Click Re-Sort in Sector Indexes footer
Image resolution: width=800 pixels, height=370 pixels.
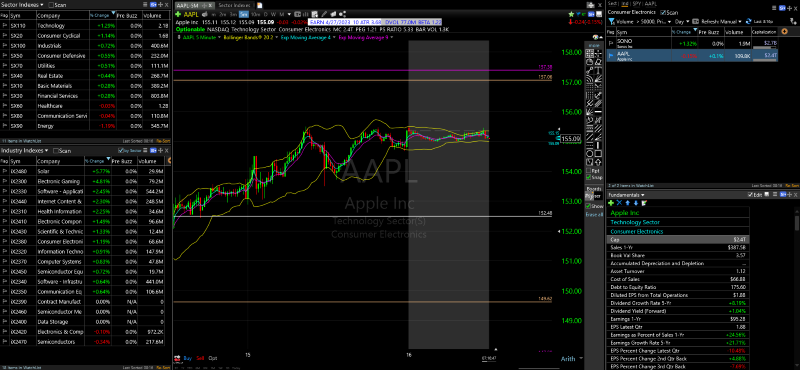click(x=163, y=140)
